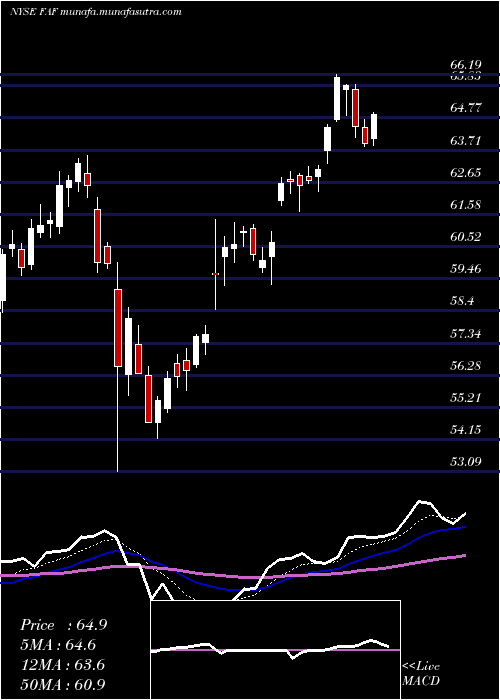
Task: Click the 53.09 price axis label
Action: (x=466, y=461)
